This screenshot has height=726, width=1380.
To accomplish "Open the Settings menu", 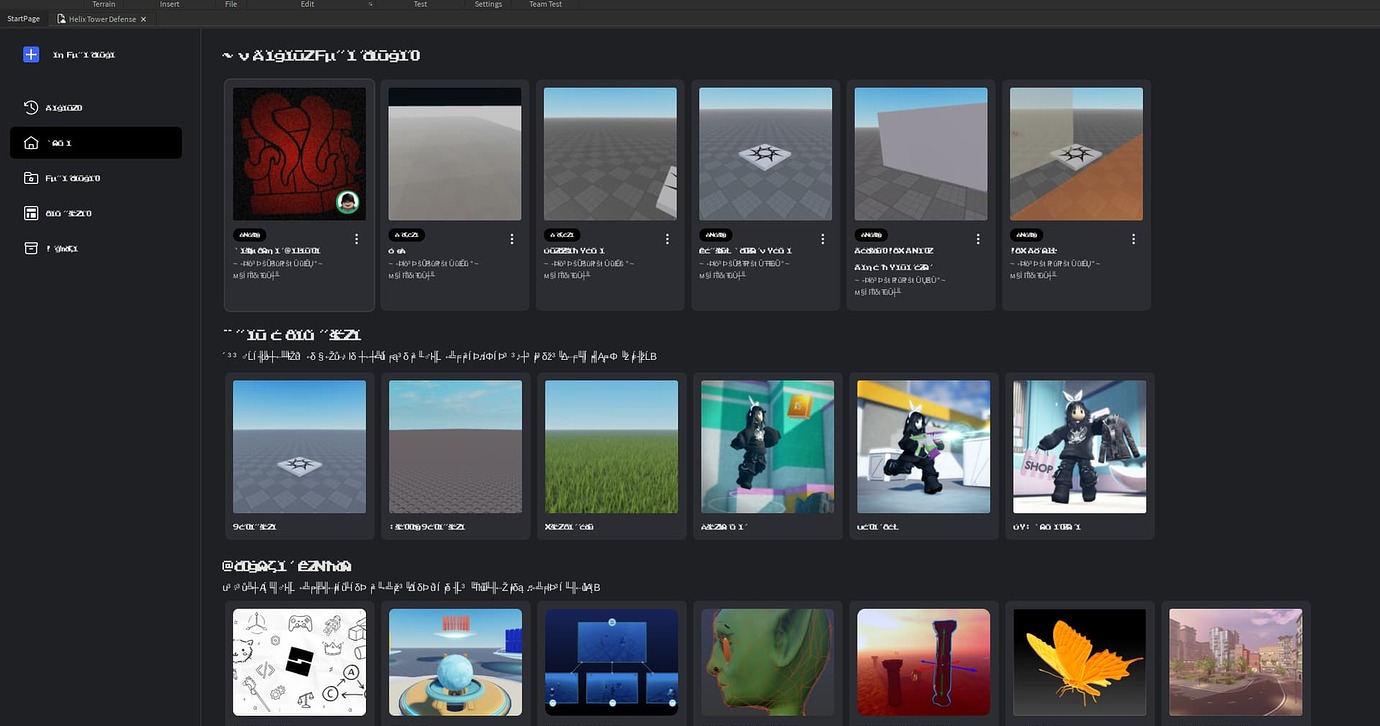I will pos(488,4).
